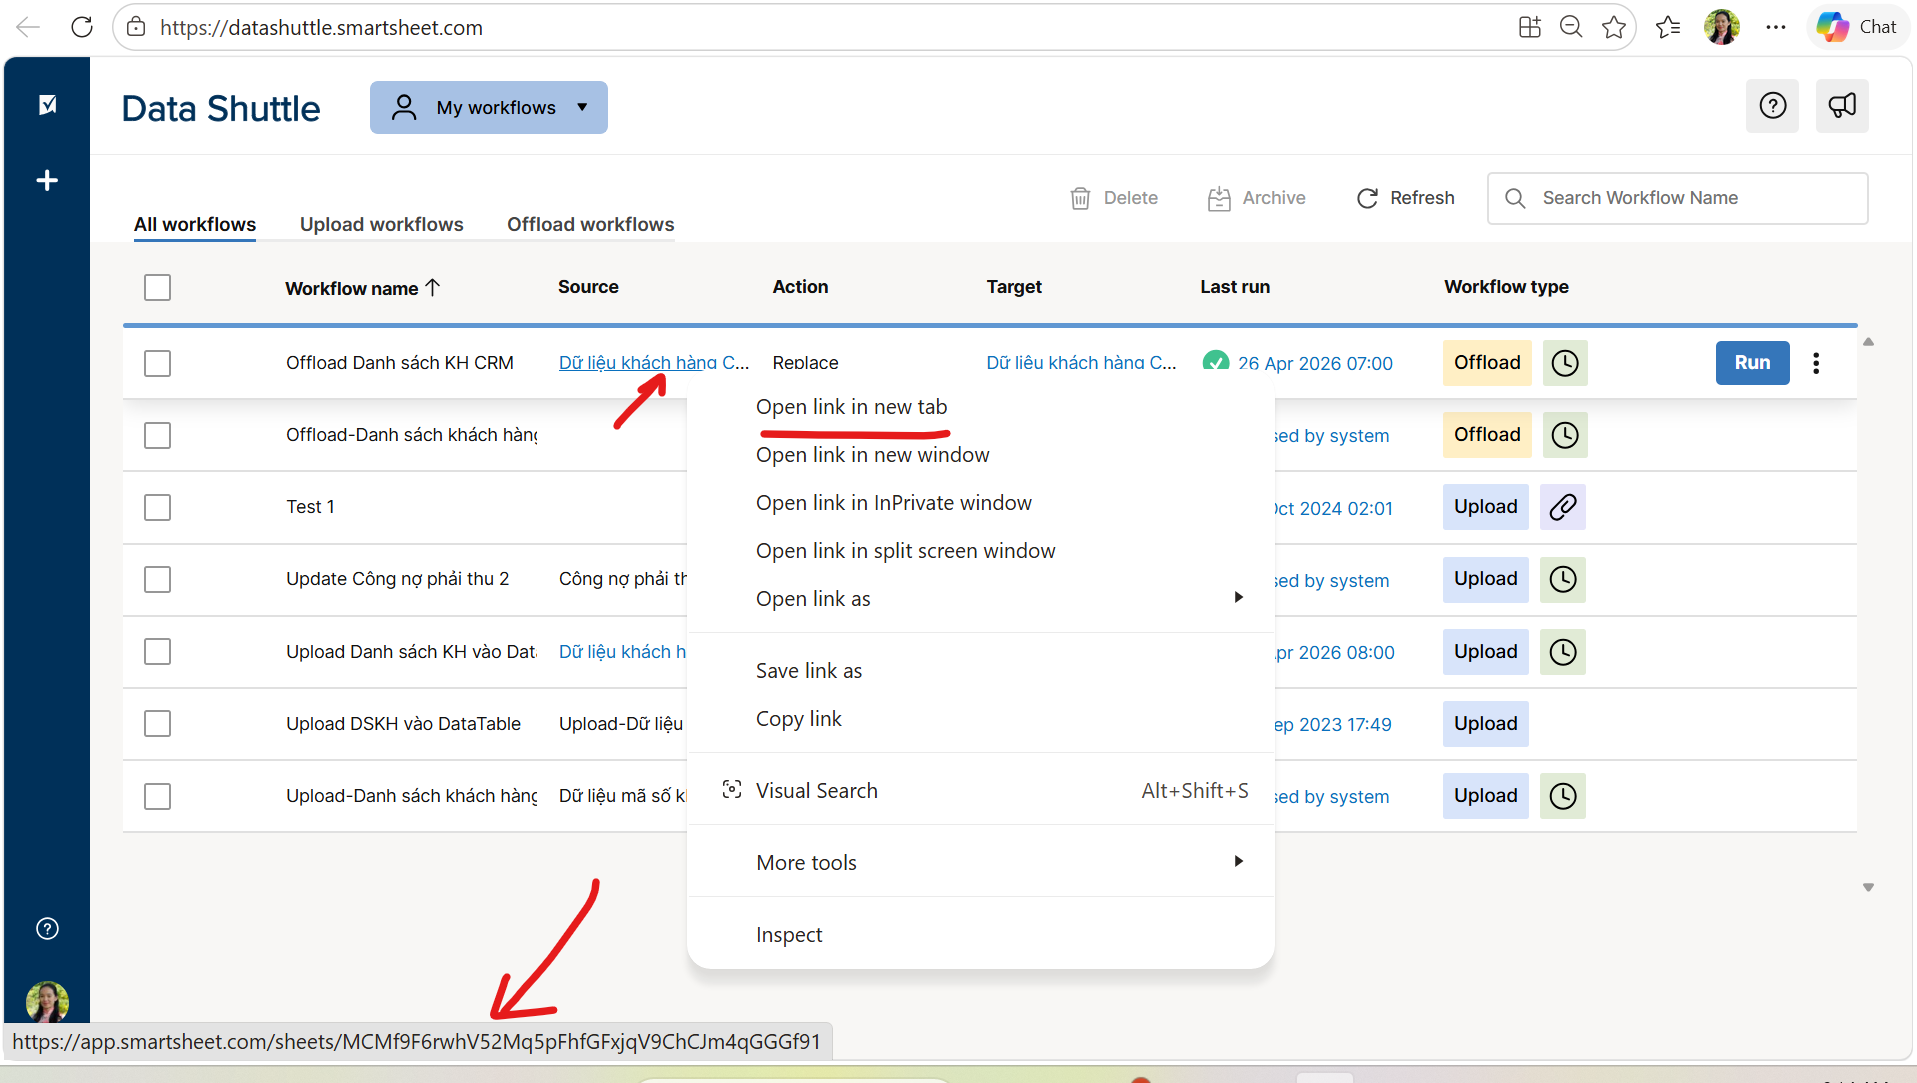Screen dimensions: 1917x1083
Task: Check the Offload-Danh sách khách hàng row
Action: tap(157, 435)
